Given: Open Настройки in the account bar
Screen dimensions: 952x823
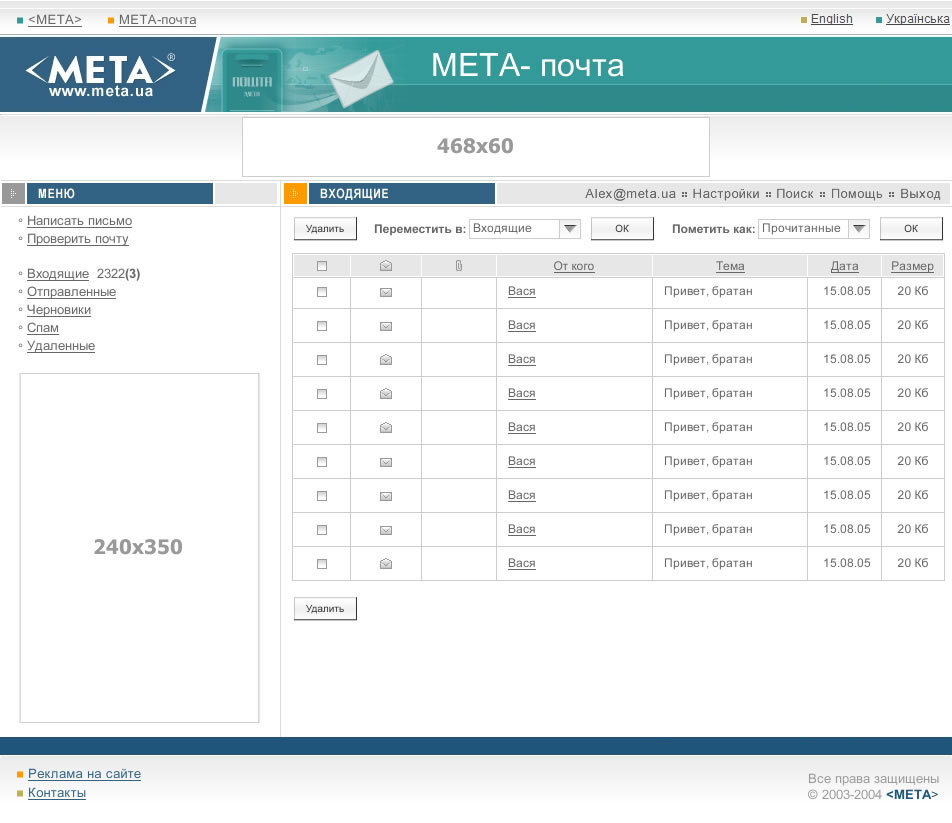Looking at the screenshot, I should [726, 194].
